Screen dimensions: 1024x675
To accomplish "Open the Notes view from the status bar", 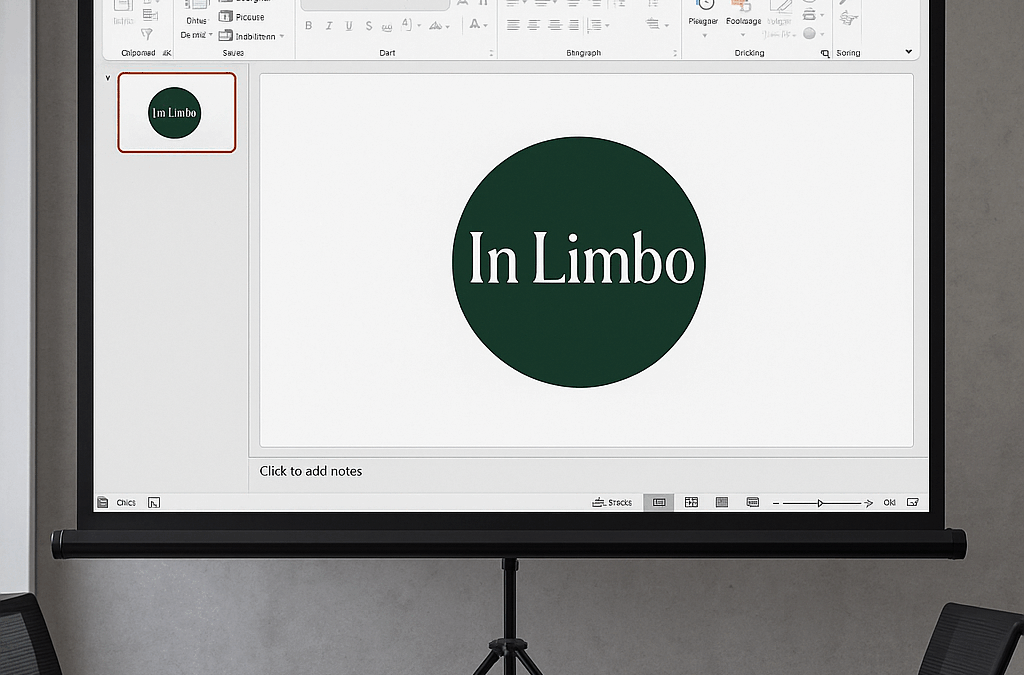I will [613, 502].
